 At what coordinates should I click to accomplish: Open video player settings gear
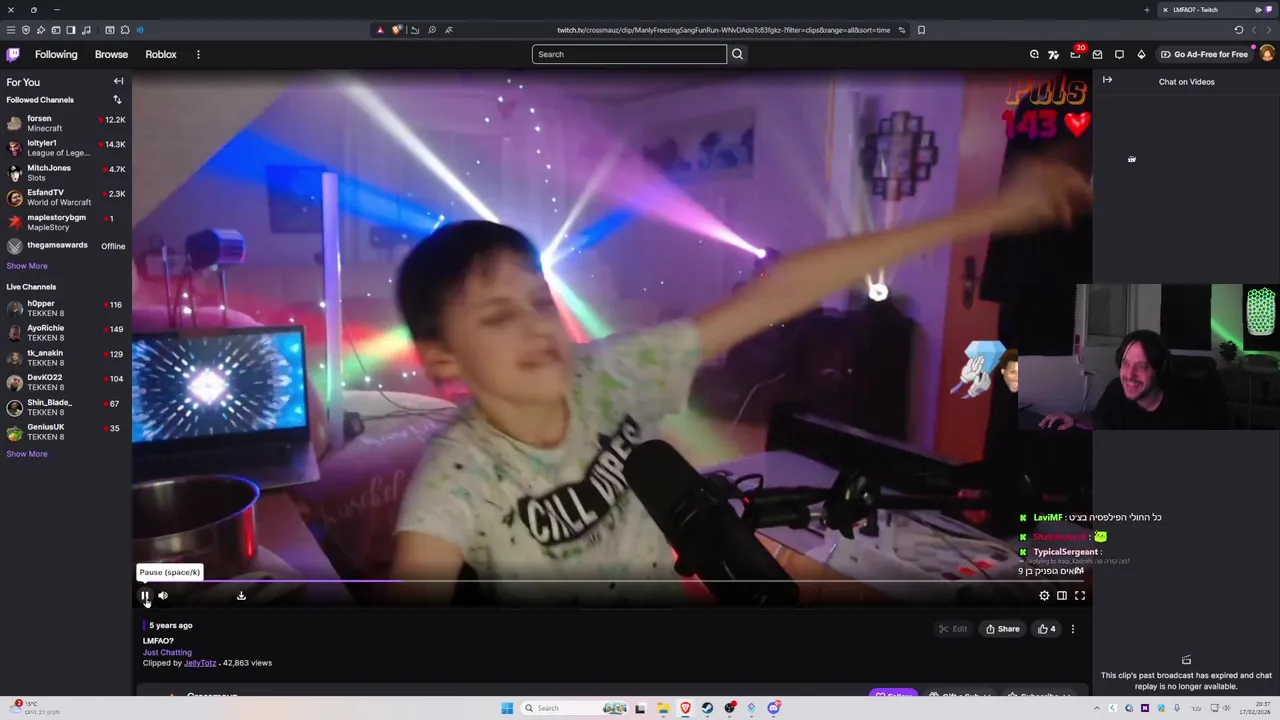click(1044, 596)
